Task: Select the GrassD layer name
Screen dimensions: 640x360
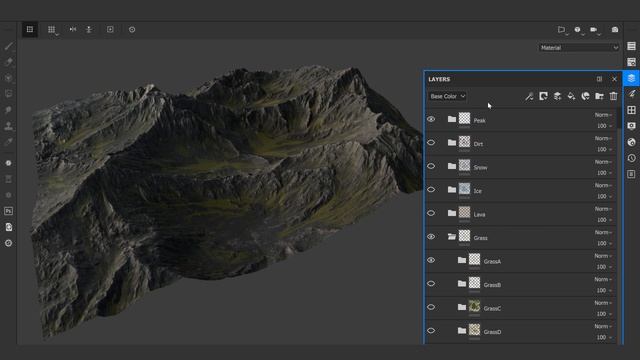Action: click(492, 332)
